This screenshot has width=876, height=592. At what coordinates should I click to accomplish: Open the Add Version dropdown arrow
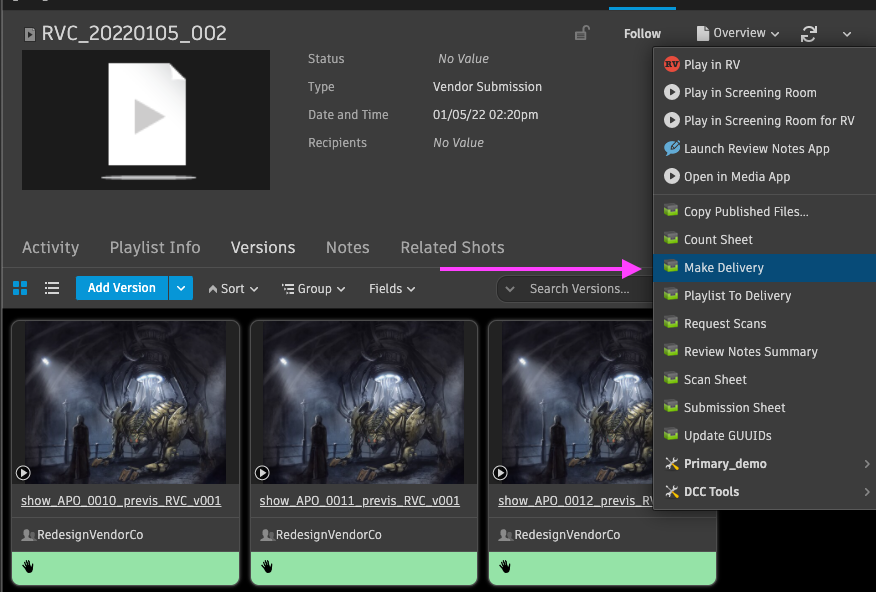tap(181, 288)
